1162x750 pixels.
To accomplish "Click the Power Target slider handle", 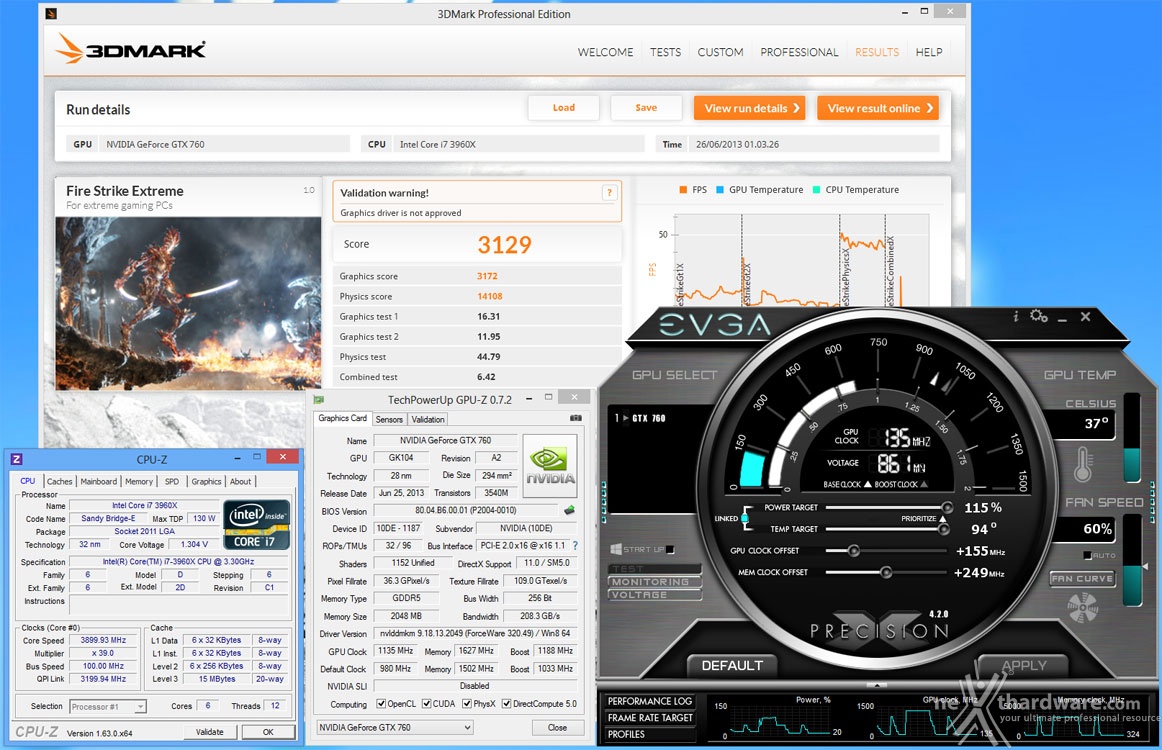I will 947,508.
